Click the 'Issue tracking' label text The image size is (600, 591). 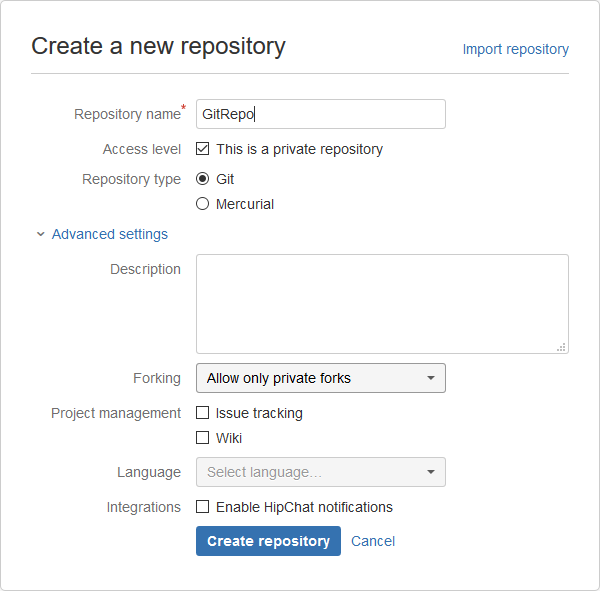259,413
